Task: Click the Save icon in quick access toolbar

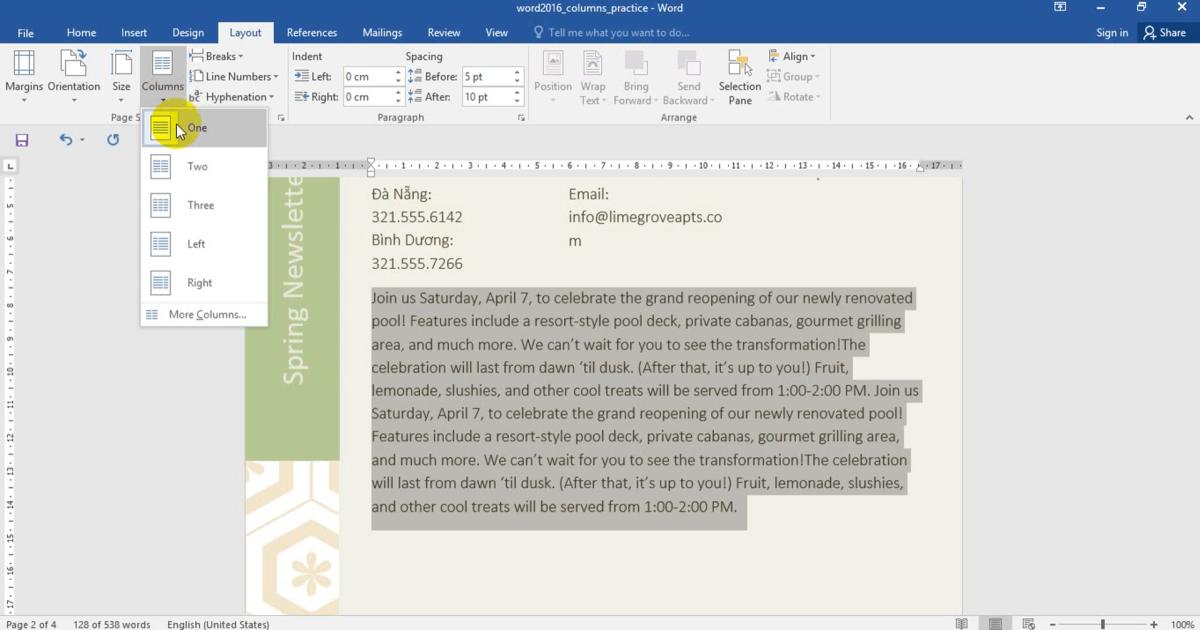Action: (x=22, y=140)
